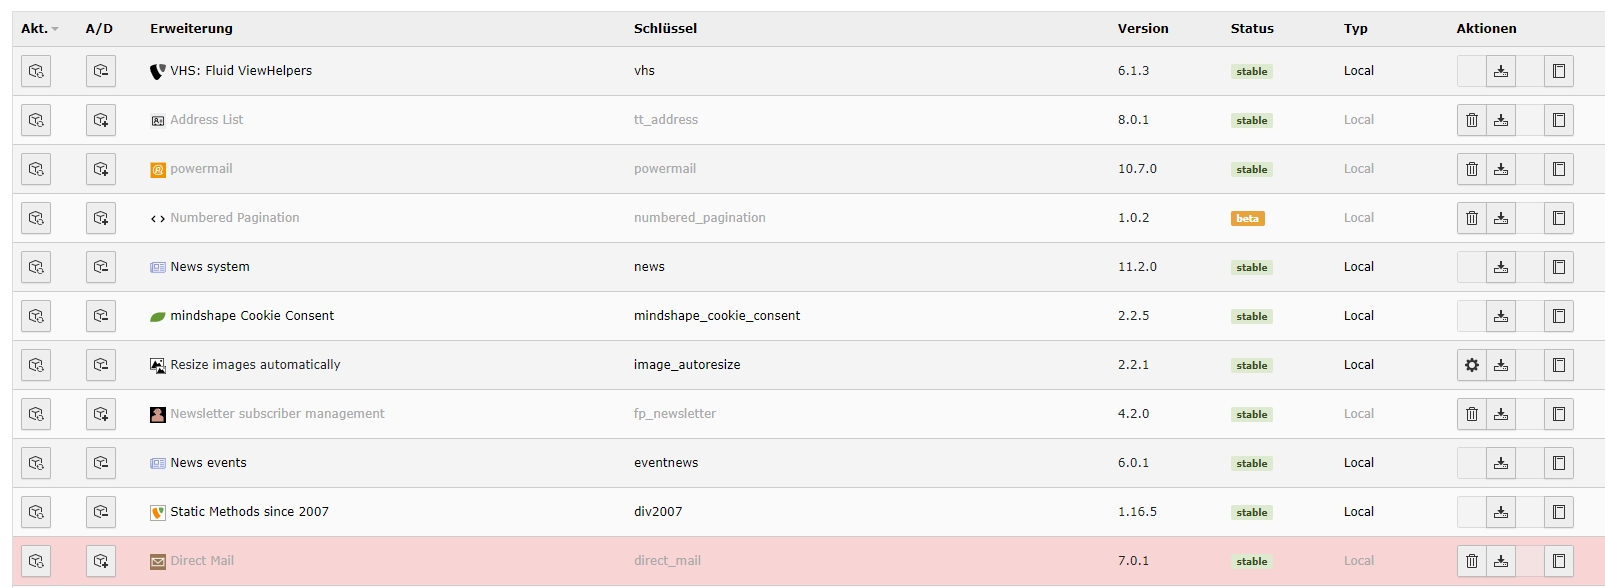Image resolution: width=1605 pixels, height=588 pixels.
Task: Activate the Address List extension
Action: 101,120
